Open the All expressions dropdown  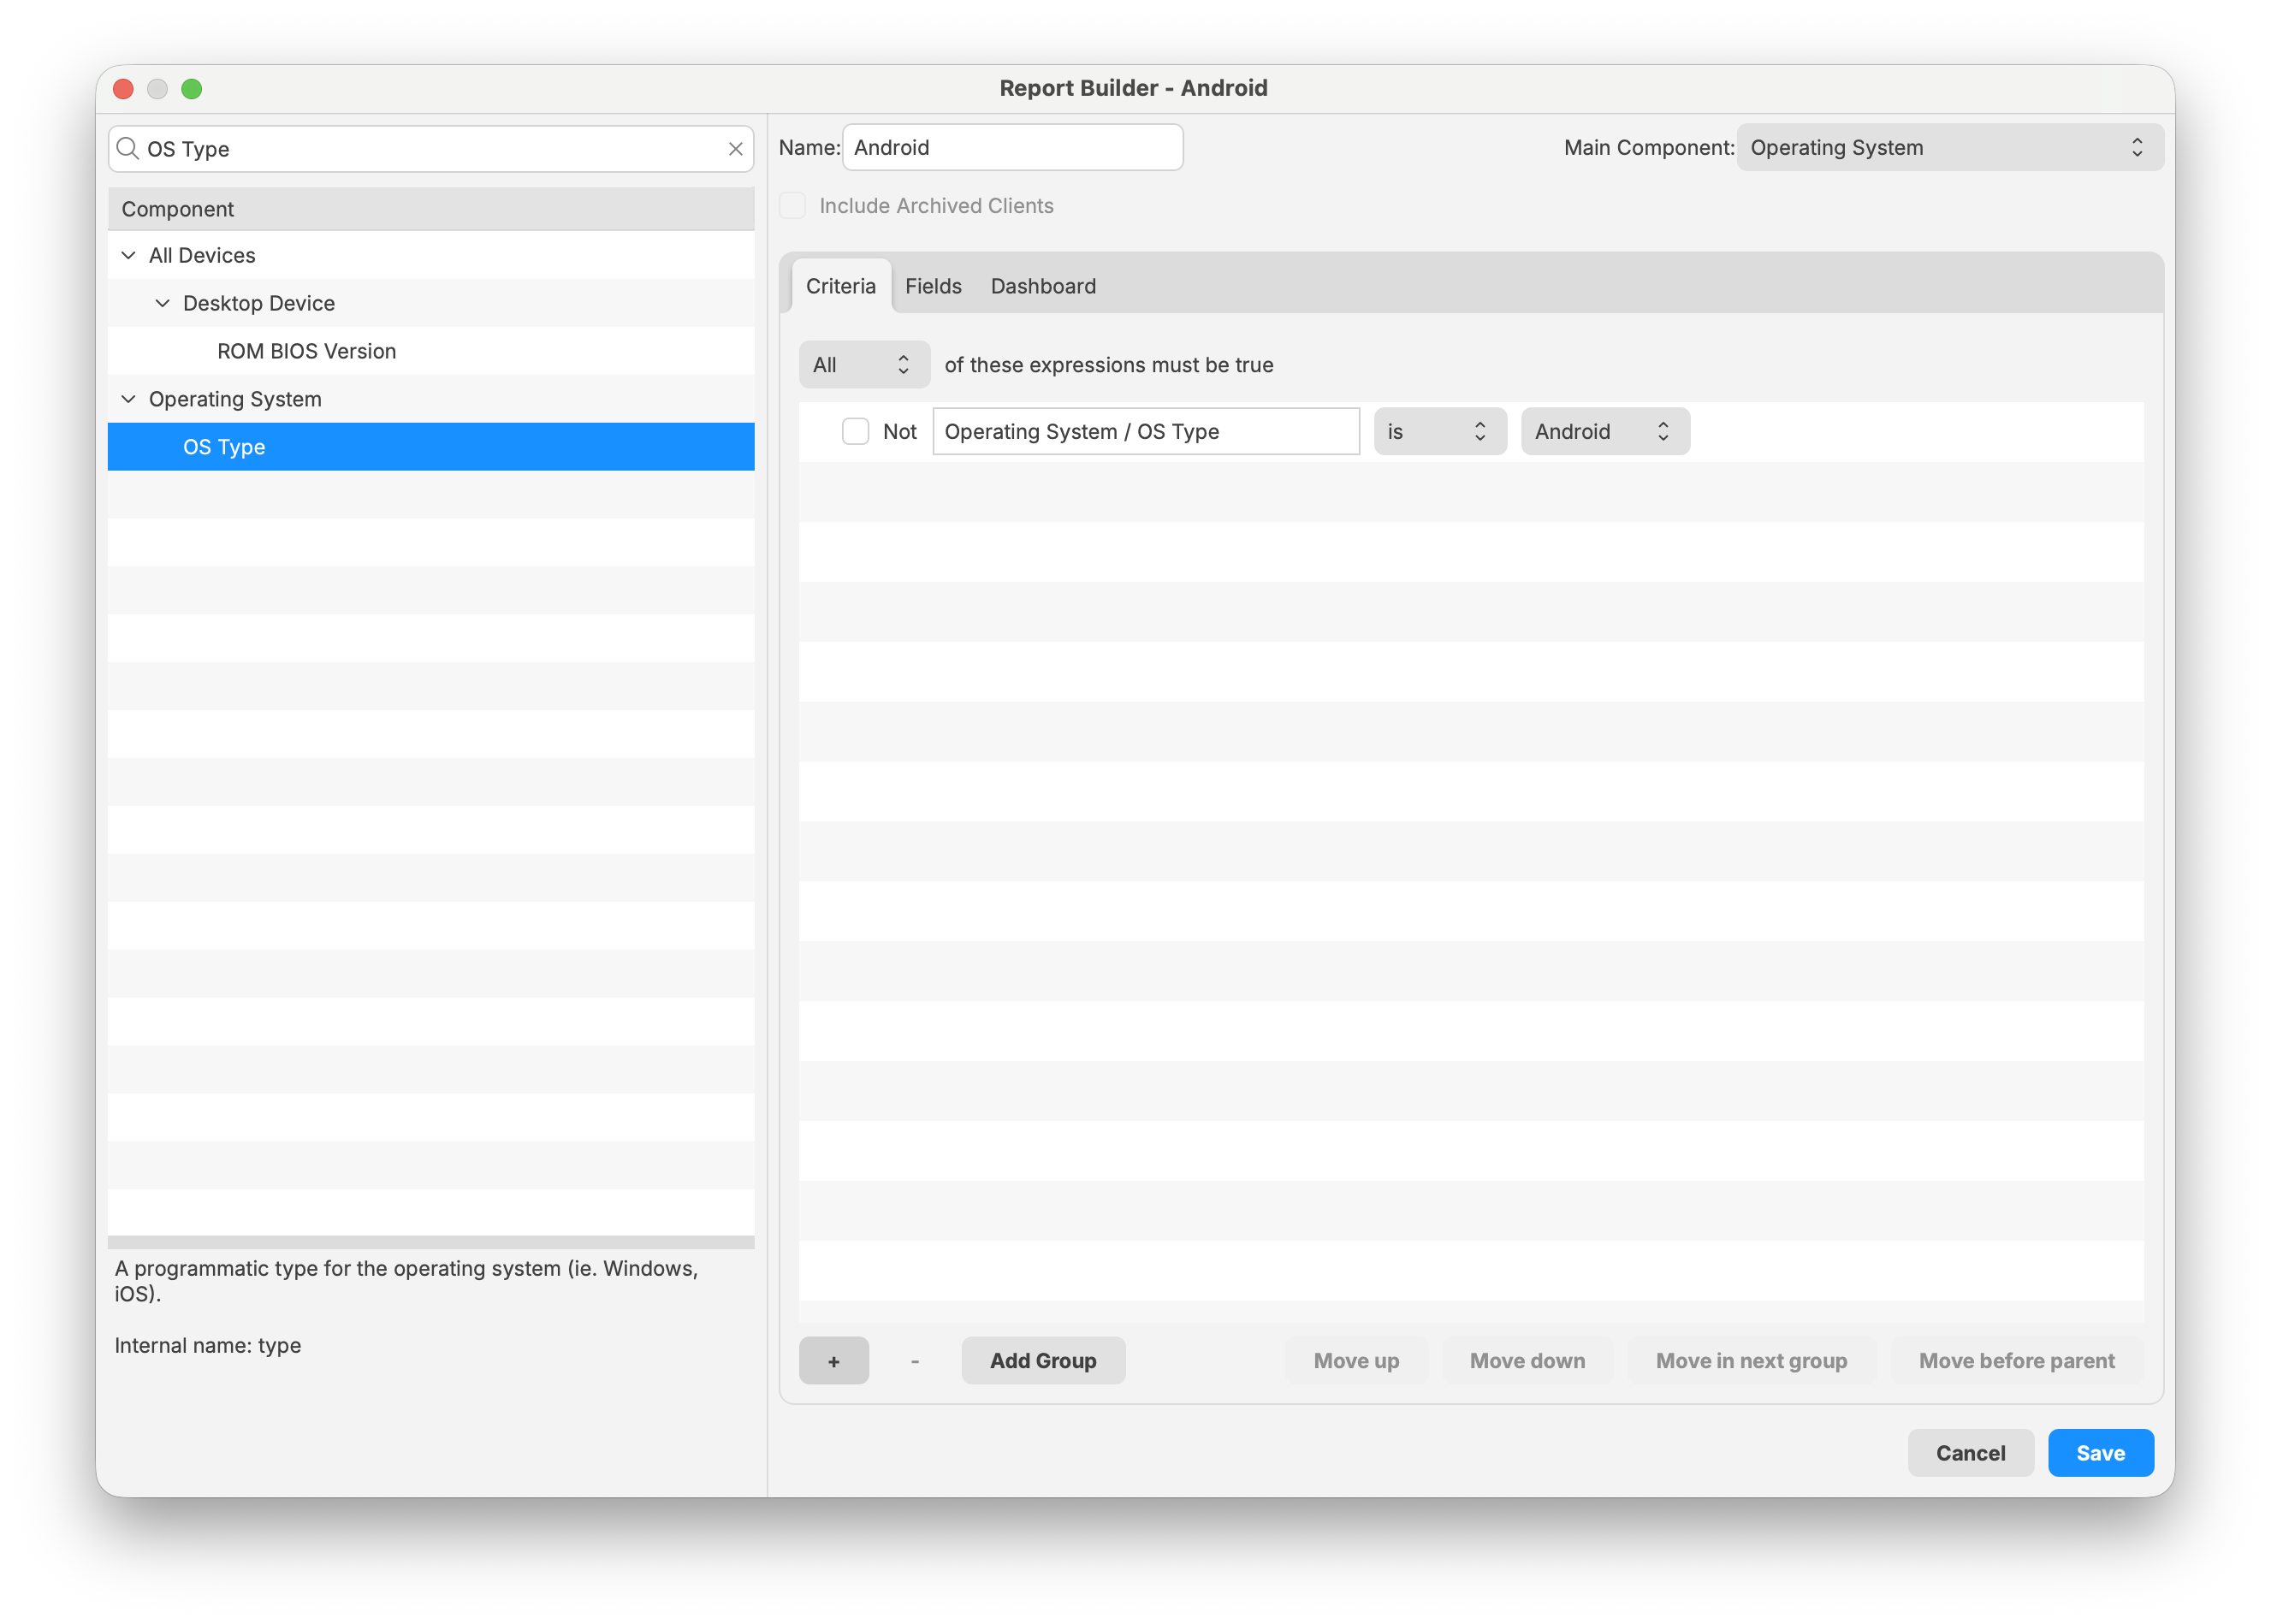click(x=864, y=364)
